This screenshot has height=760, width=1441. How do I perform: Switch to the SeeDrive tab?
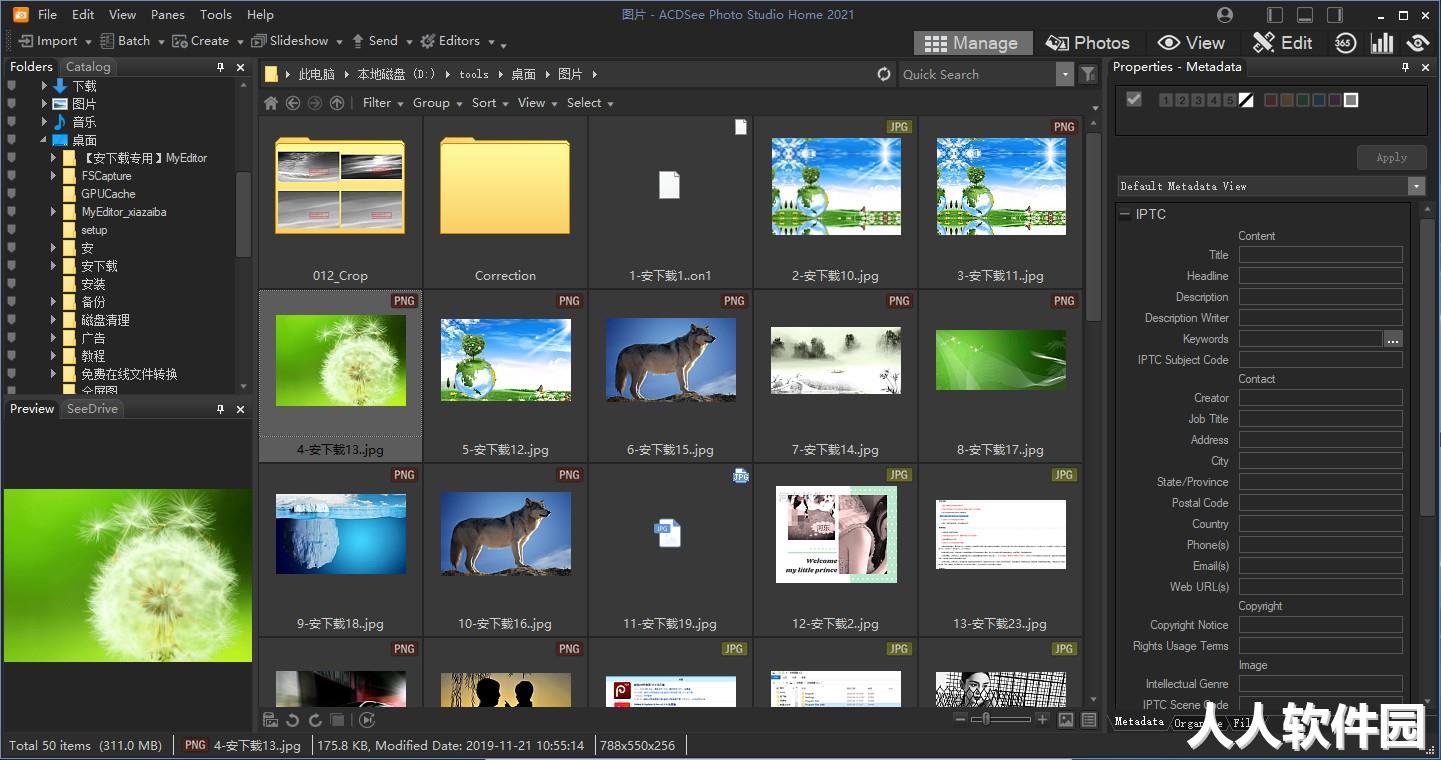click(92, 409)
